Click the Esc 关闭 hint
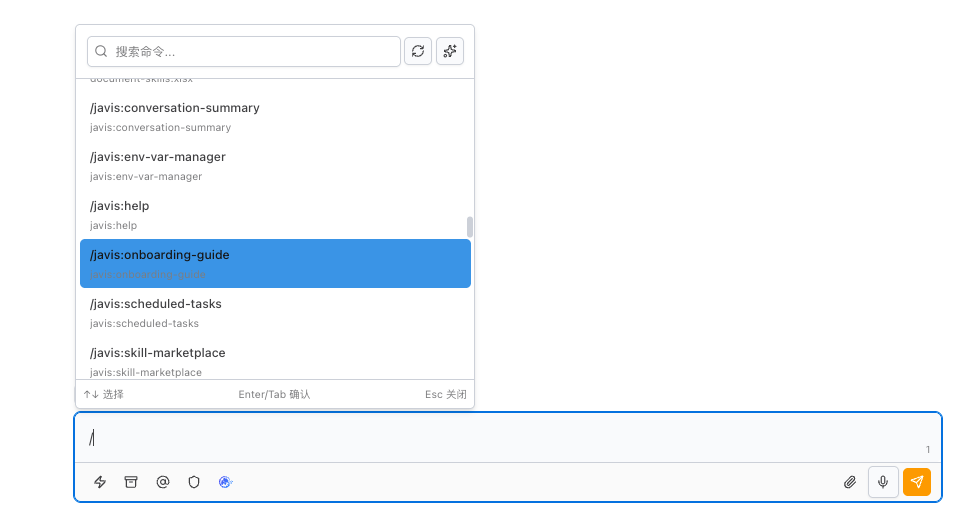 click(x=445, y=395)
